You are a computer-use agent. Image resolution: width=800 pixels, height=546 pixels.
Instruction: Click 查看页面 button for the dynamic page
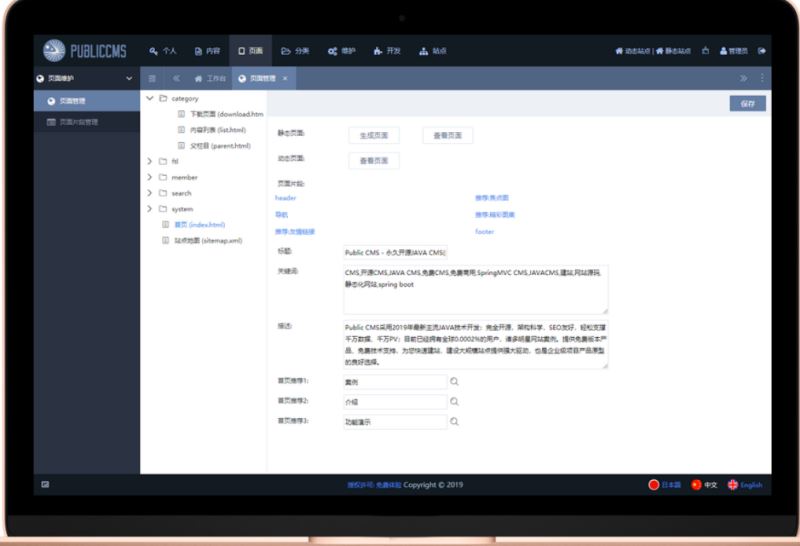pyautogui.click(x=374, y=160)
